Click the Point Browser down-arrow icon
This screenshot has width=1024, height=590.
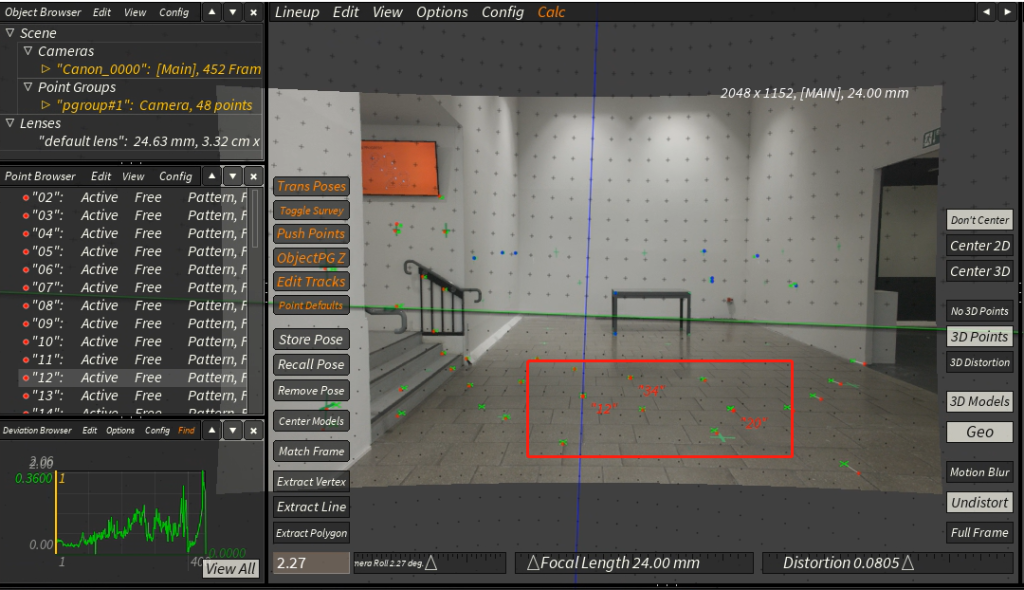(233, 176)
